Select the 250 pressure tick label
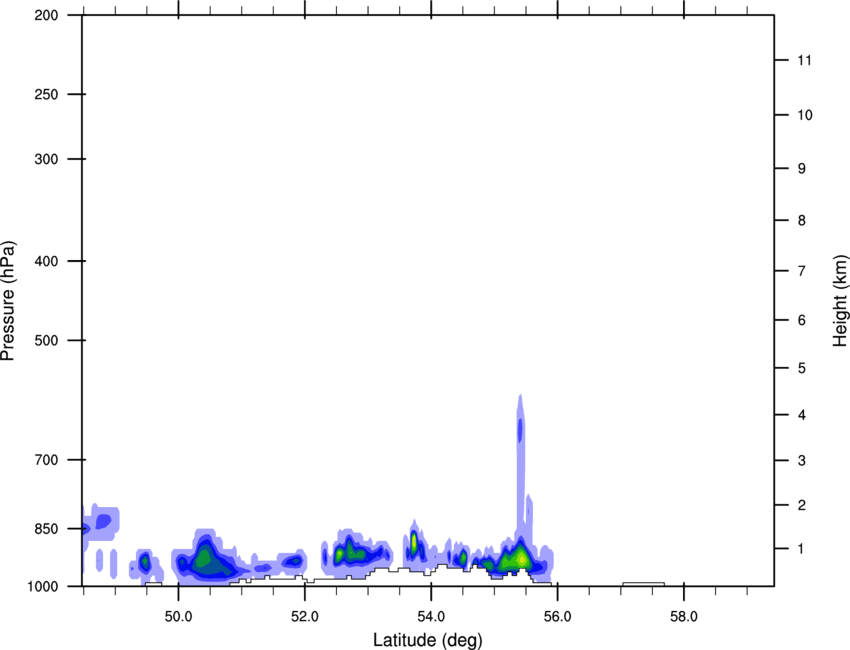The height and width of the screenshot is (650, 850). coord(46,94)
